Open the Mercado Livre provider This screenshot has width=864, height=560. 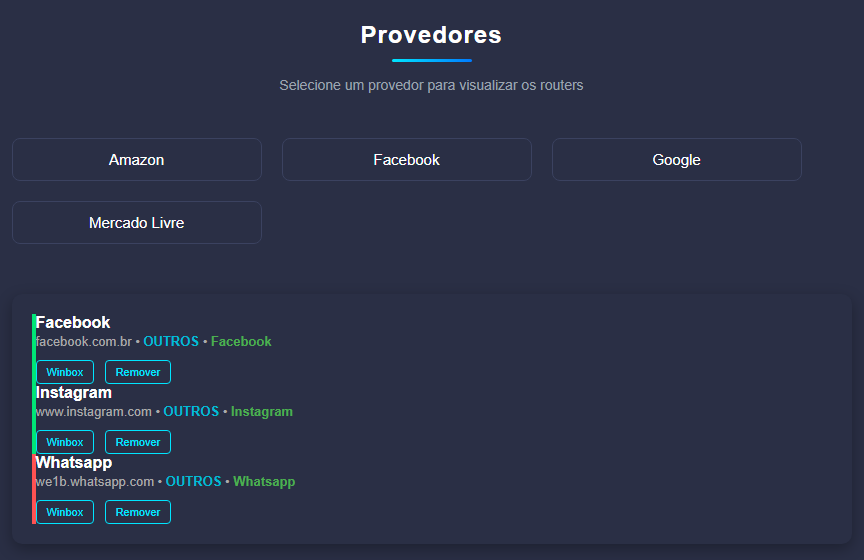(x=137, y=223)
